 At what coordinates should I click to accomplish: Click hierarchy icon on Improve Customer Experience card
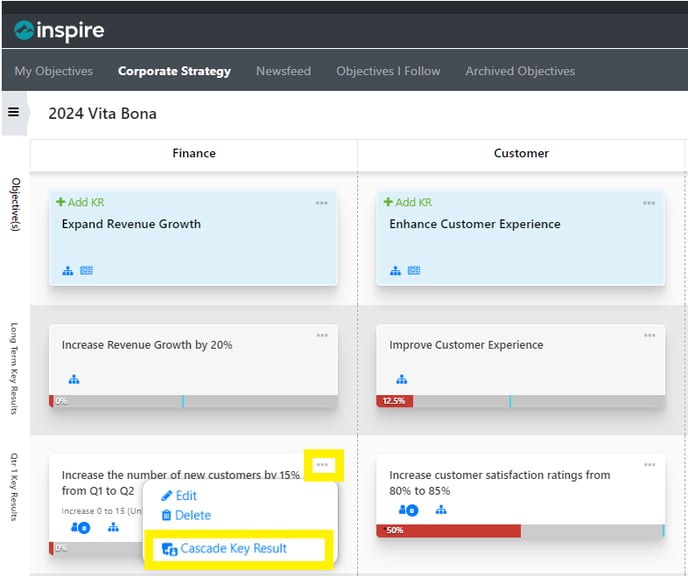pyautogui.click(x=401, y=379)
